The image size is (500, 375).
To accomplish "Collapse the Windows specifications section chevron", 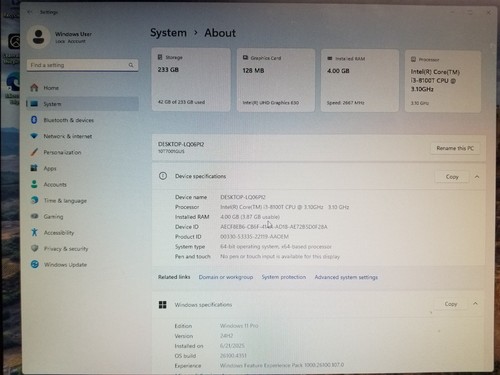I will coord(476,304).
